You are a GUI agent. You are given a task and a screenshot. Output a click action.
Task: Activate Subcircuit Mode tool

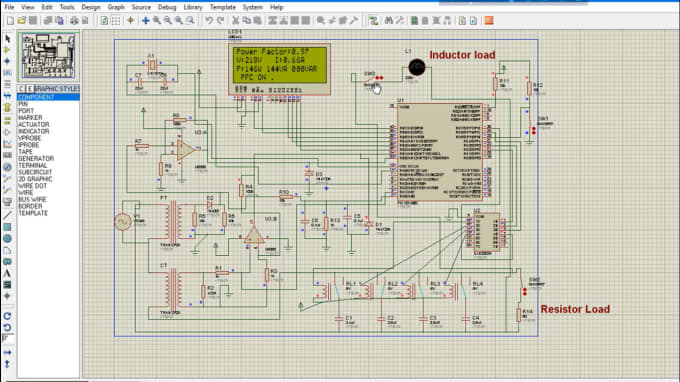[7, 107]
